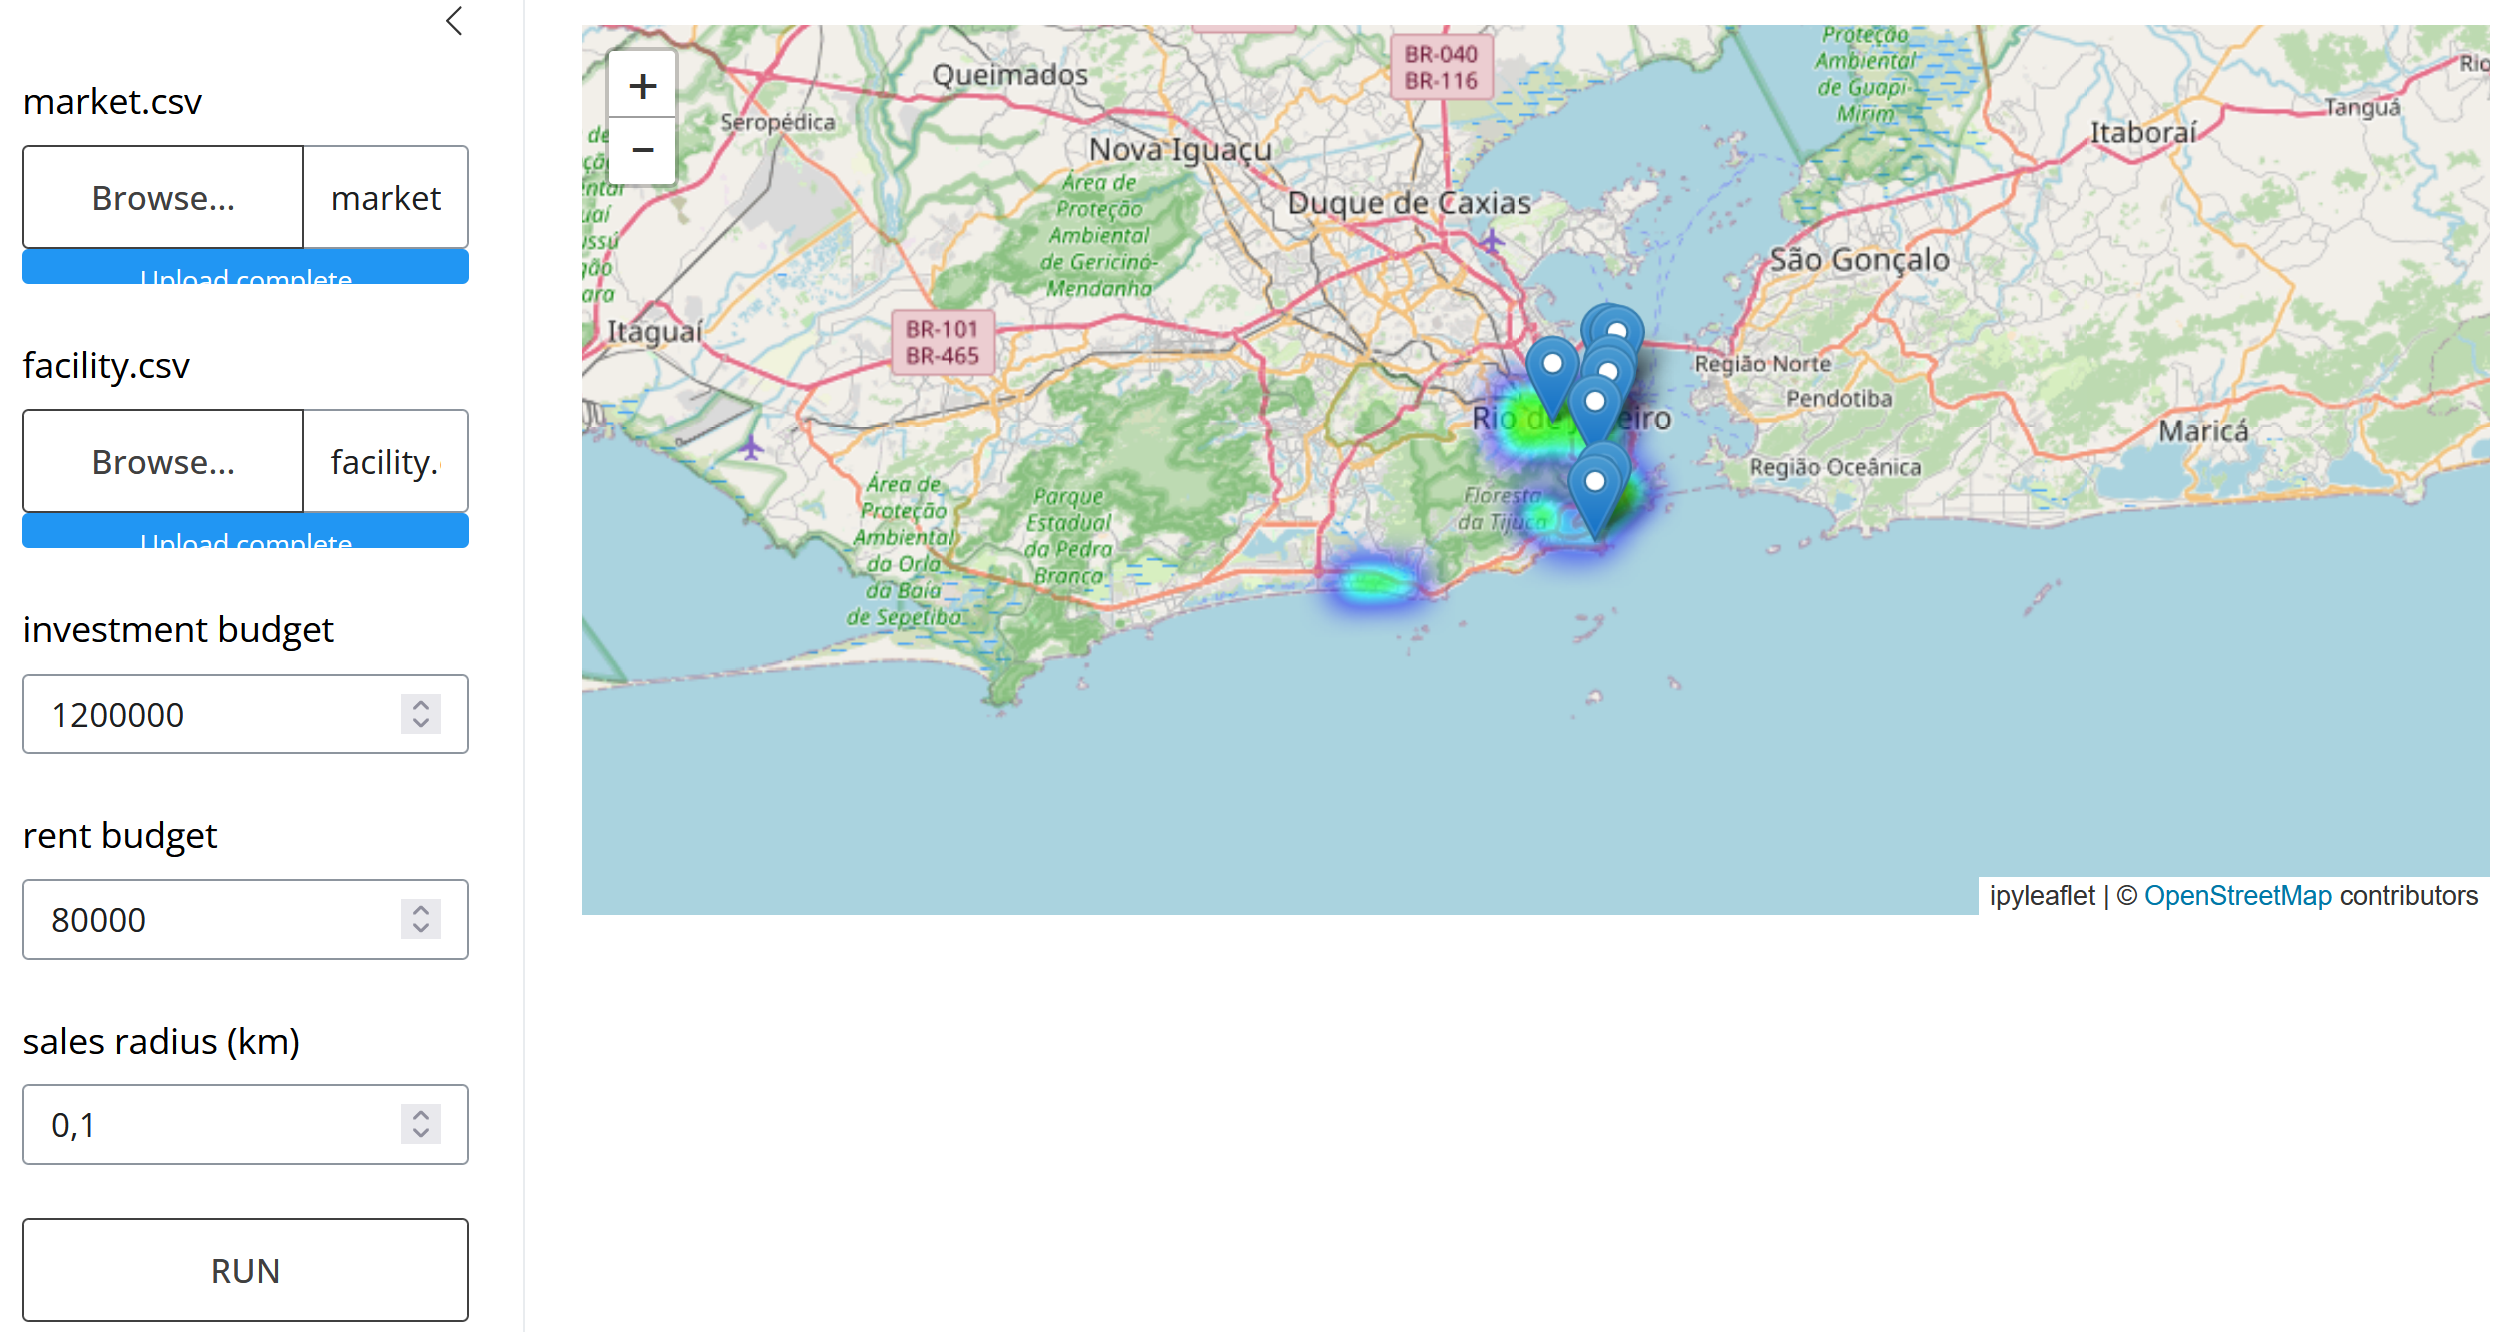Increase rent budget with up stepper arrow
Image resolution: width=2520 pixels, height=1332 pixels.
click(421, 910)
